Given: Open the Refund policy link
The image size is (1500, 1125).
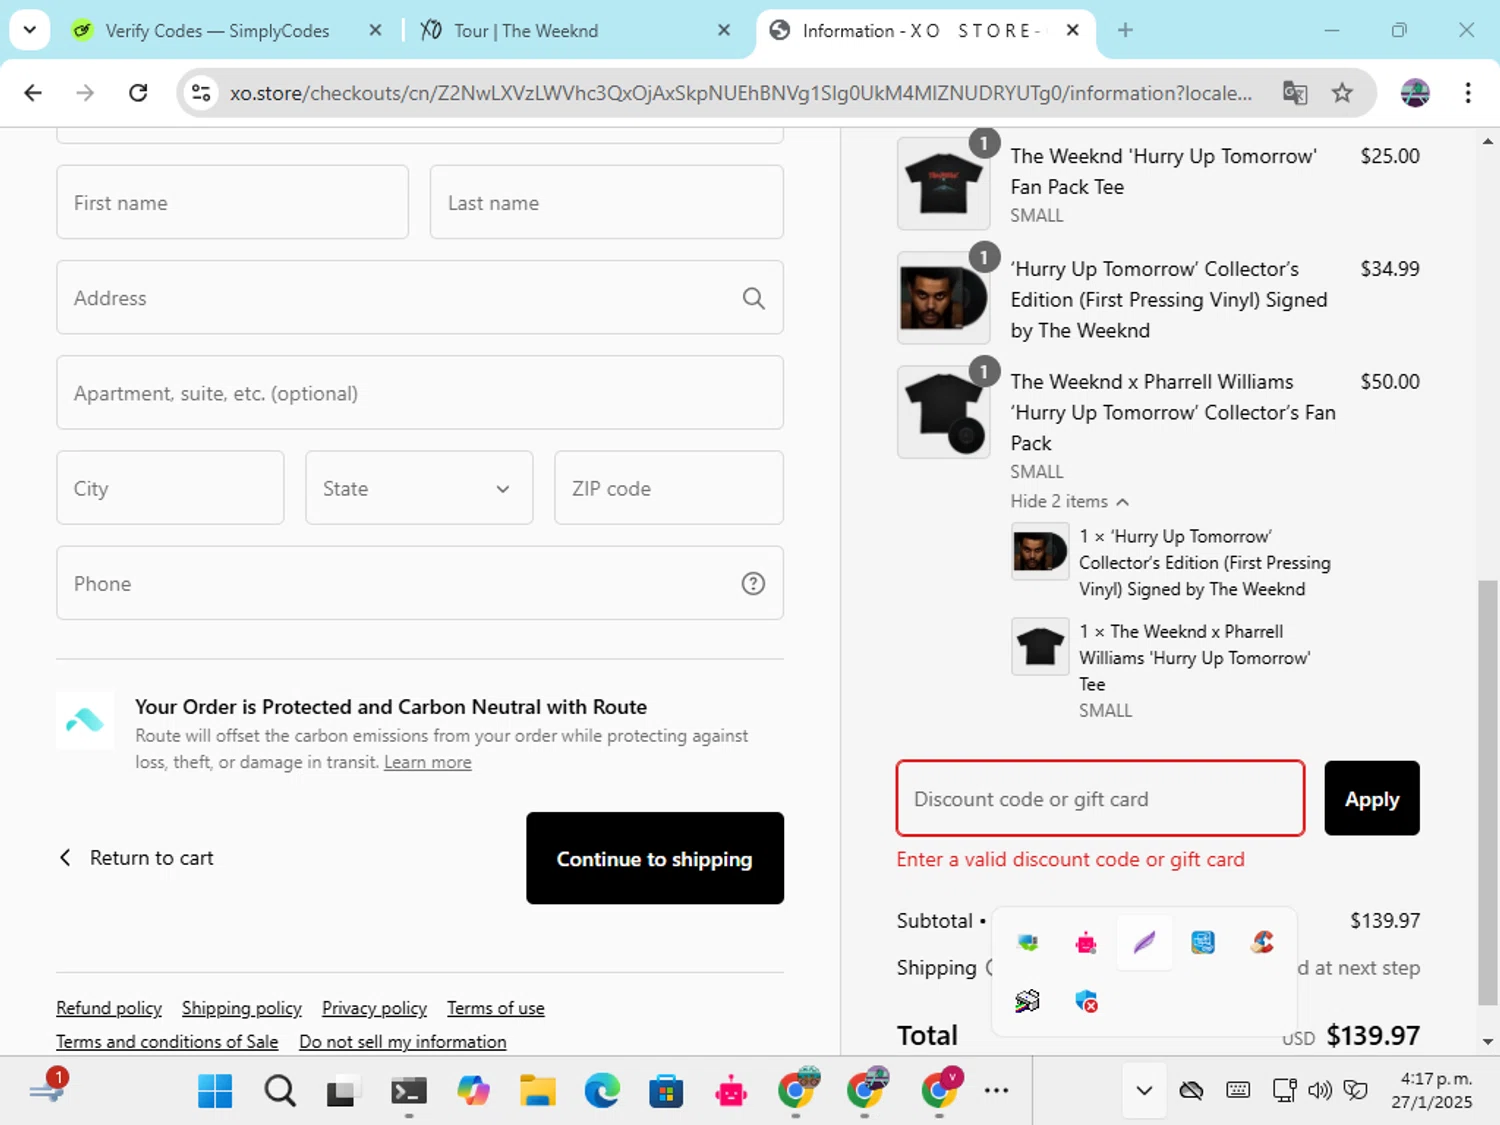Looking at the screenshot, I should [x=109, y=1008].
